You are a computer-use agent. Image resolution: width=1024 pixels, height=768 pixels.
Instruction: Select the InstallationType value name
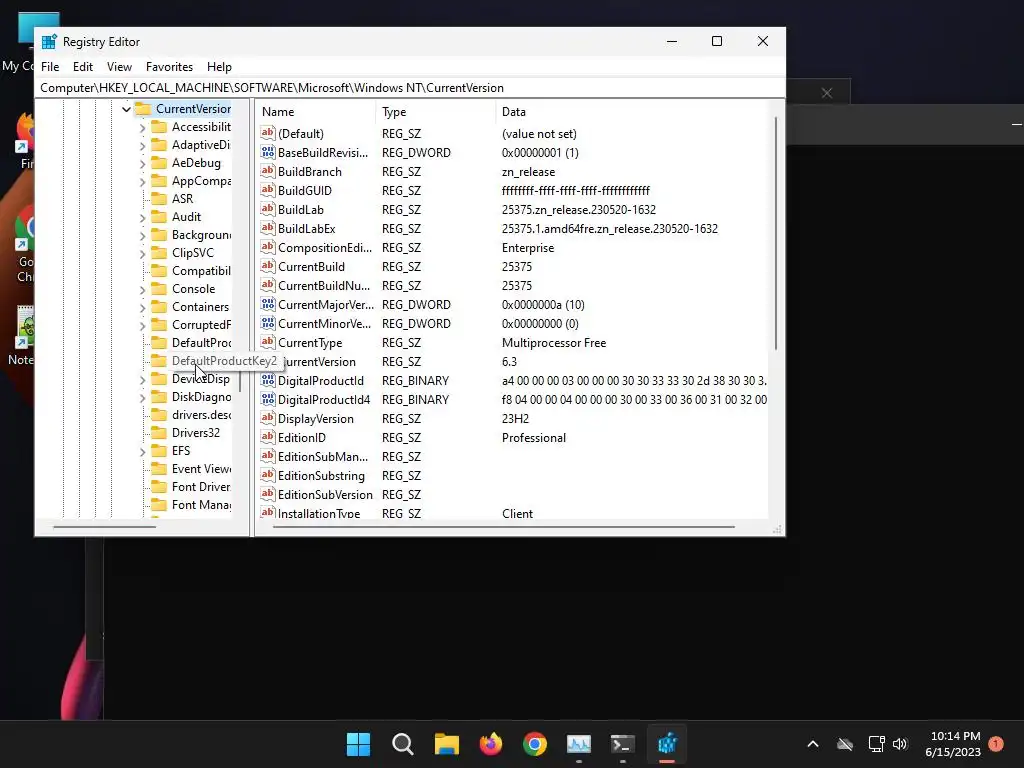319,513
